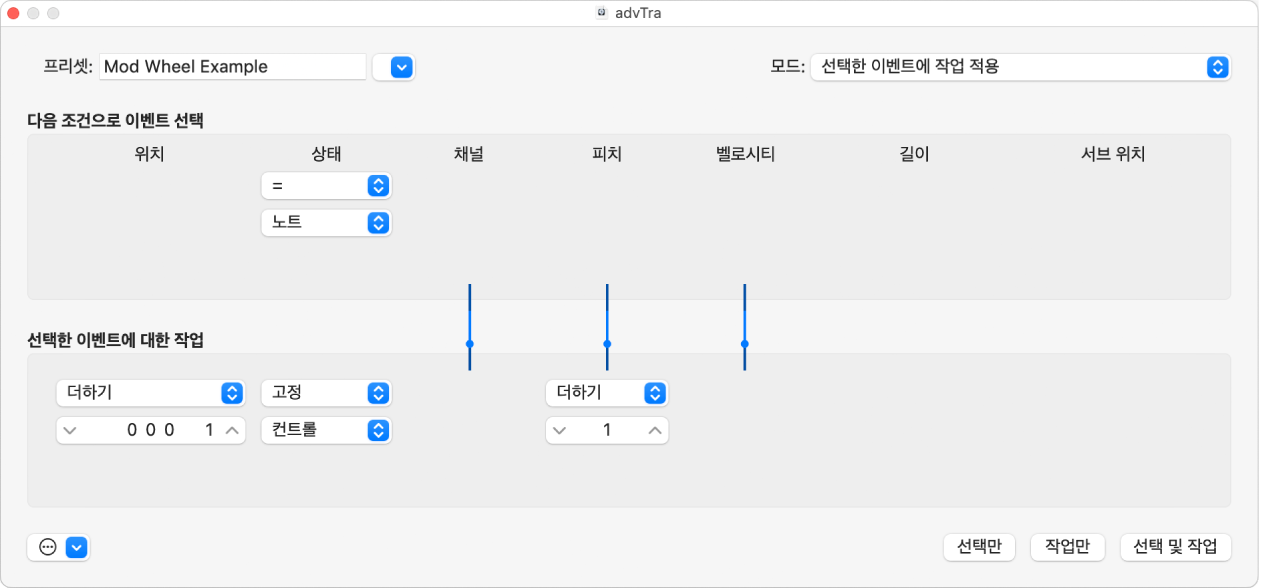Open the ellipsis action menu at bottom left
Screen dimensions: 1261x588
click(x=48, y=547)
